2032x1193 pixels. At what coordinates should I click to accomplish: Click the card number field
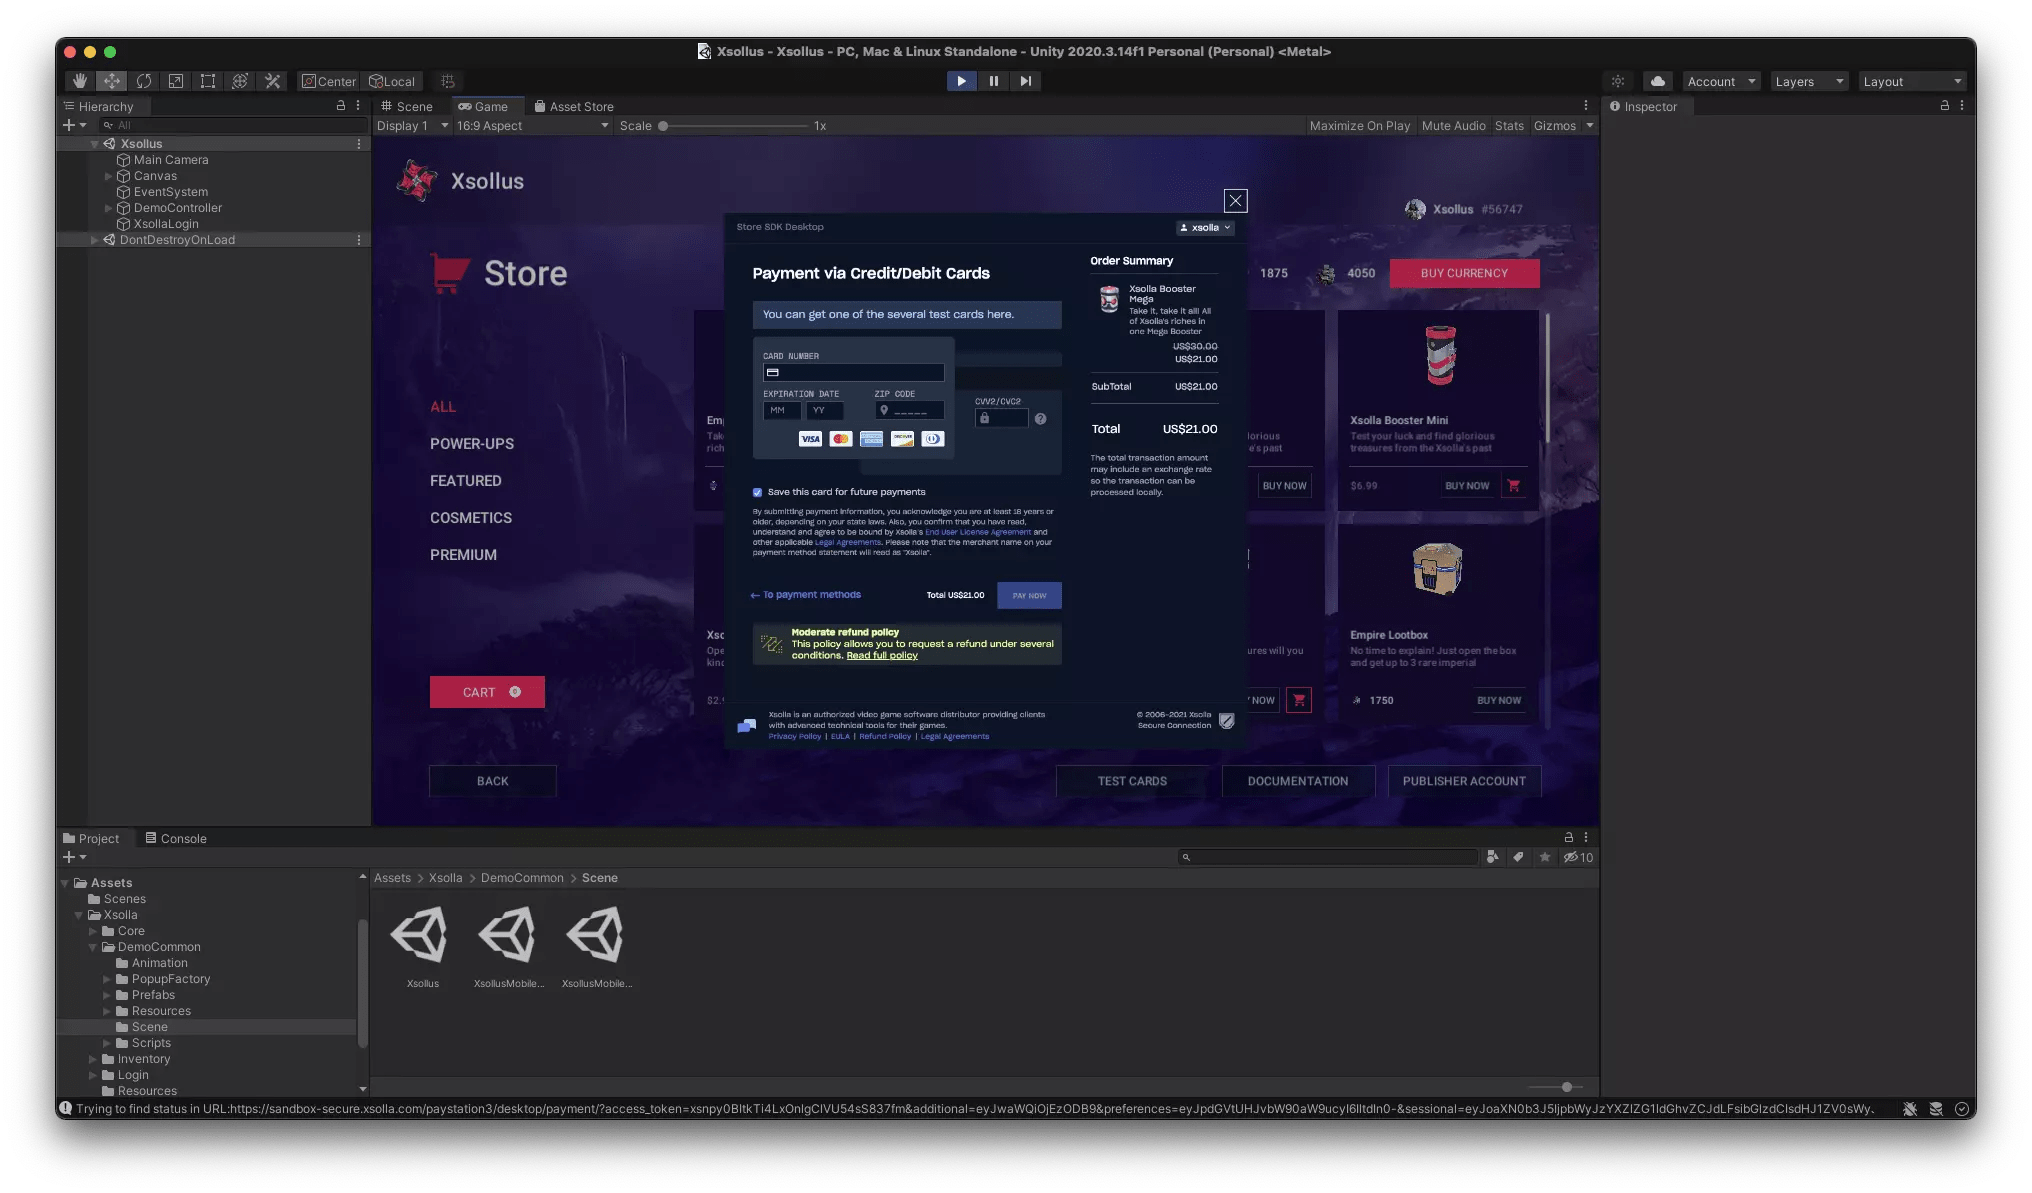(x=853, y=372)
